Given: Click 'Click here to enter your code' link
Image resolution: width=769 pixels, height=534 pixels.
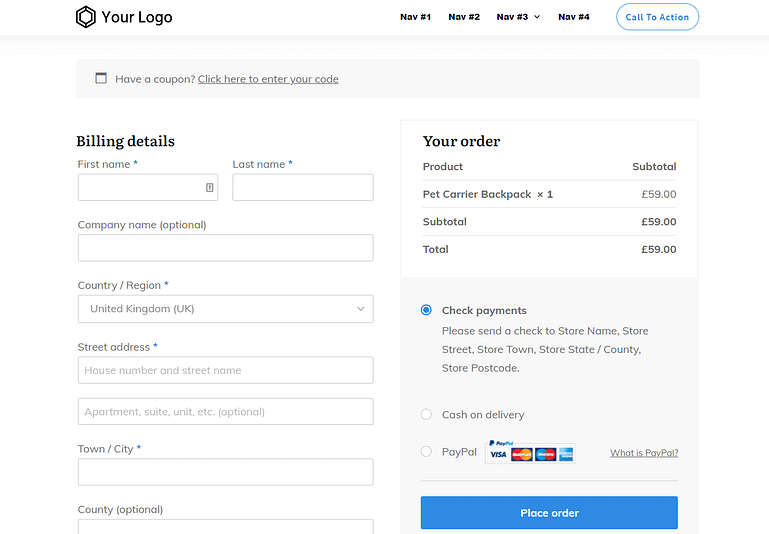Looking at the screenshot, I should click(268, 79).
